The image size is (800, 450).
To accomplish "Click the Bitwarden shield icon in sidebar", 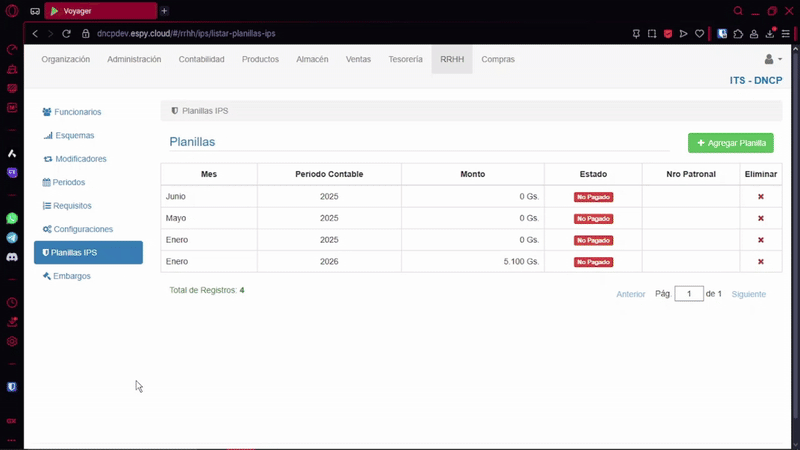I will tap(12, 386).
